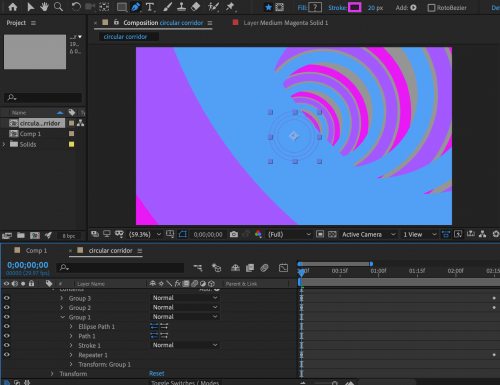Click the Stroke color swatch
Image resolution: width=500 pixels, height=385 pixels.
[x=354, y=7]
